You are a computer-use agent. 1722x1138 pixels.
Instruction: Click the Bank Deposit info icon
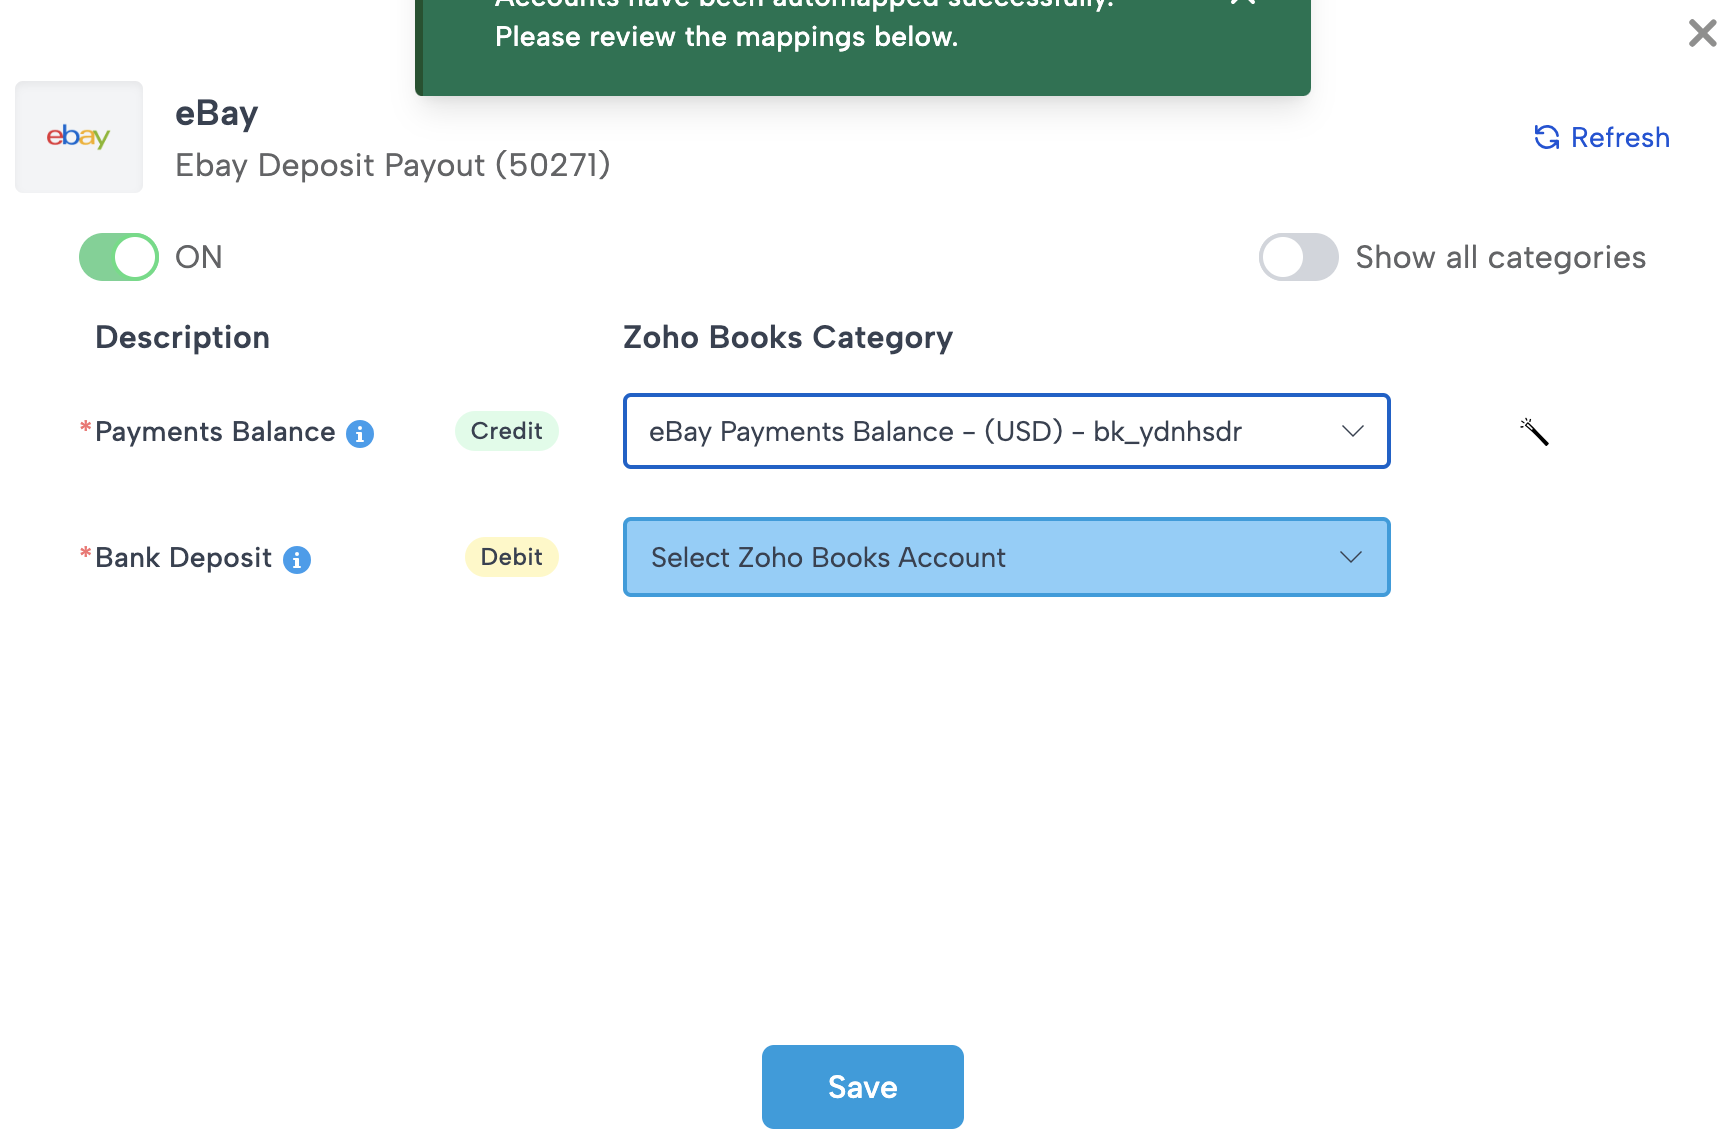tap(297, 560)
